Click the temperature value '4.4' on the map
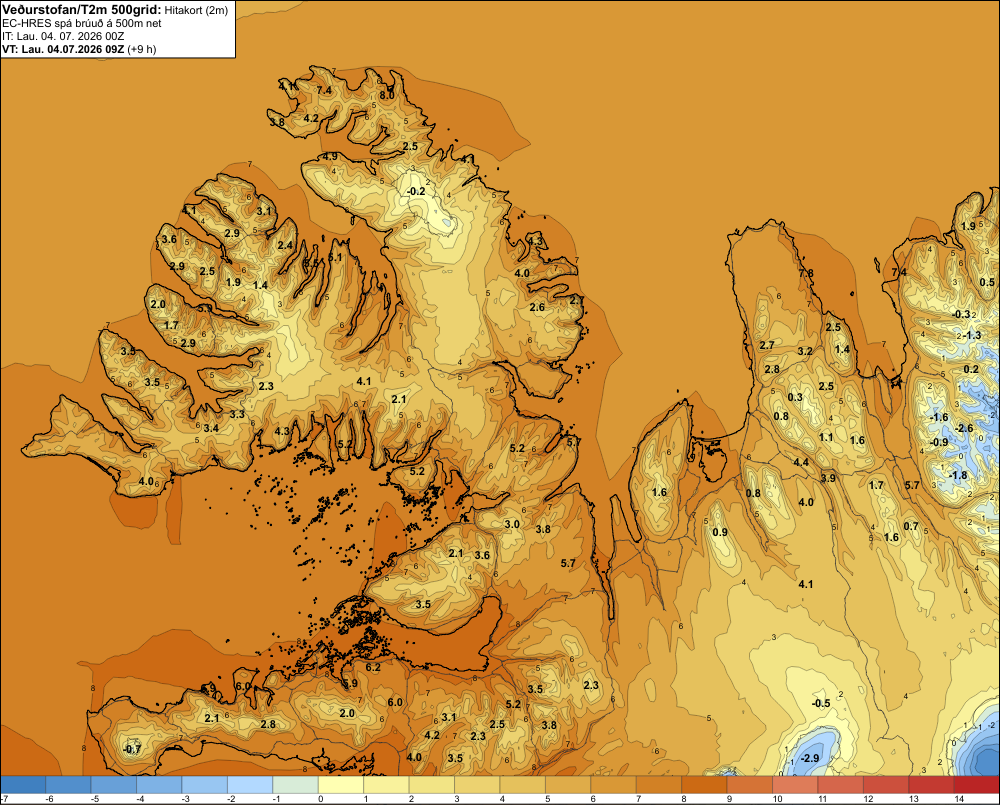1000x805 pixels. [801, 462]
